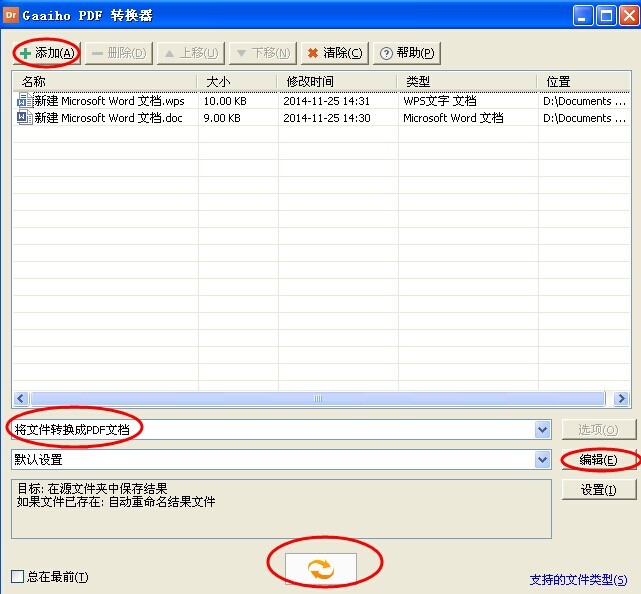Click the 9.00 KB size cell
This screenshot has height=594, width=641.
222,118
